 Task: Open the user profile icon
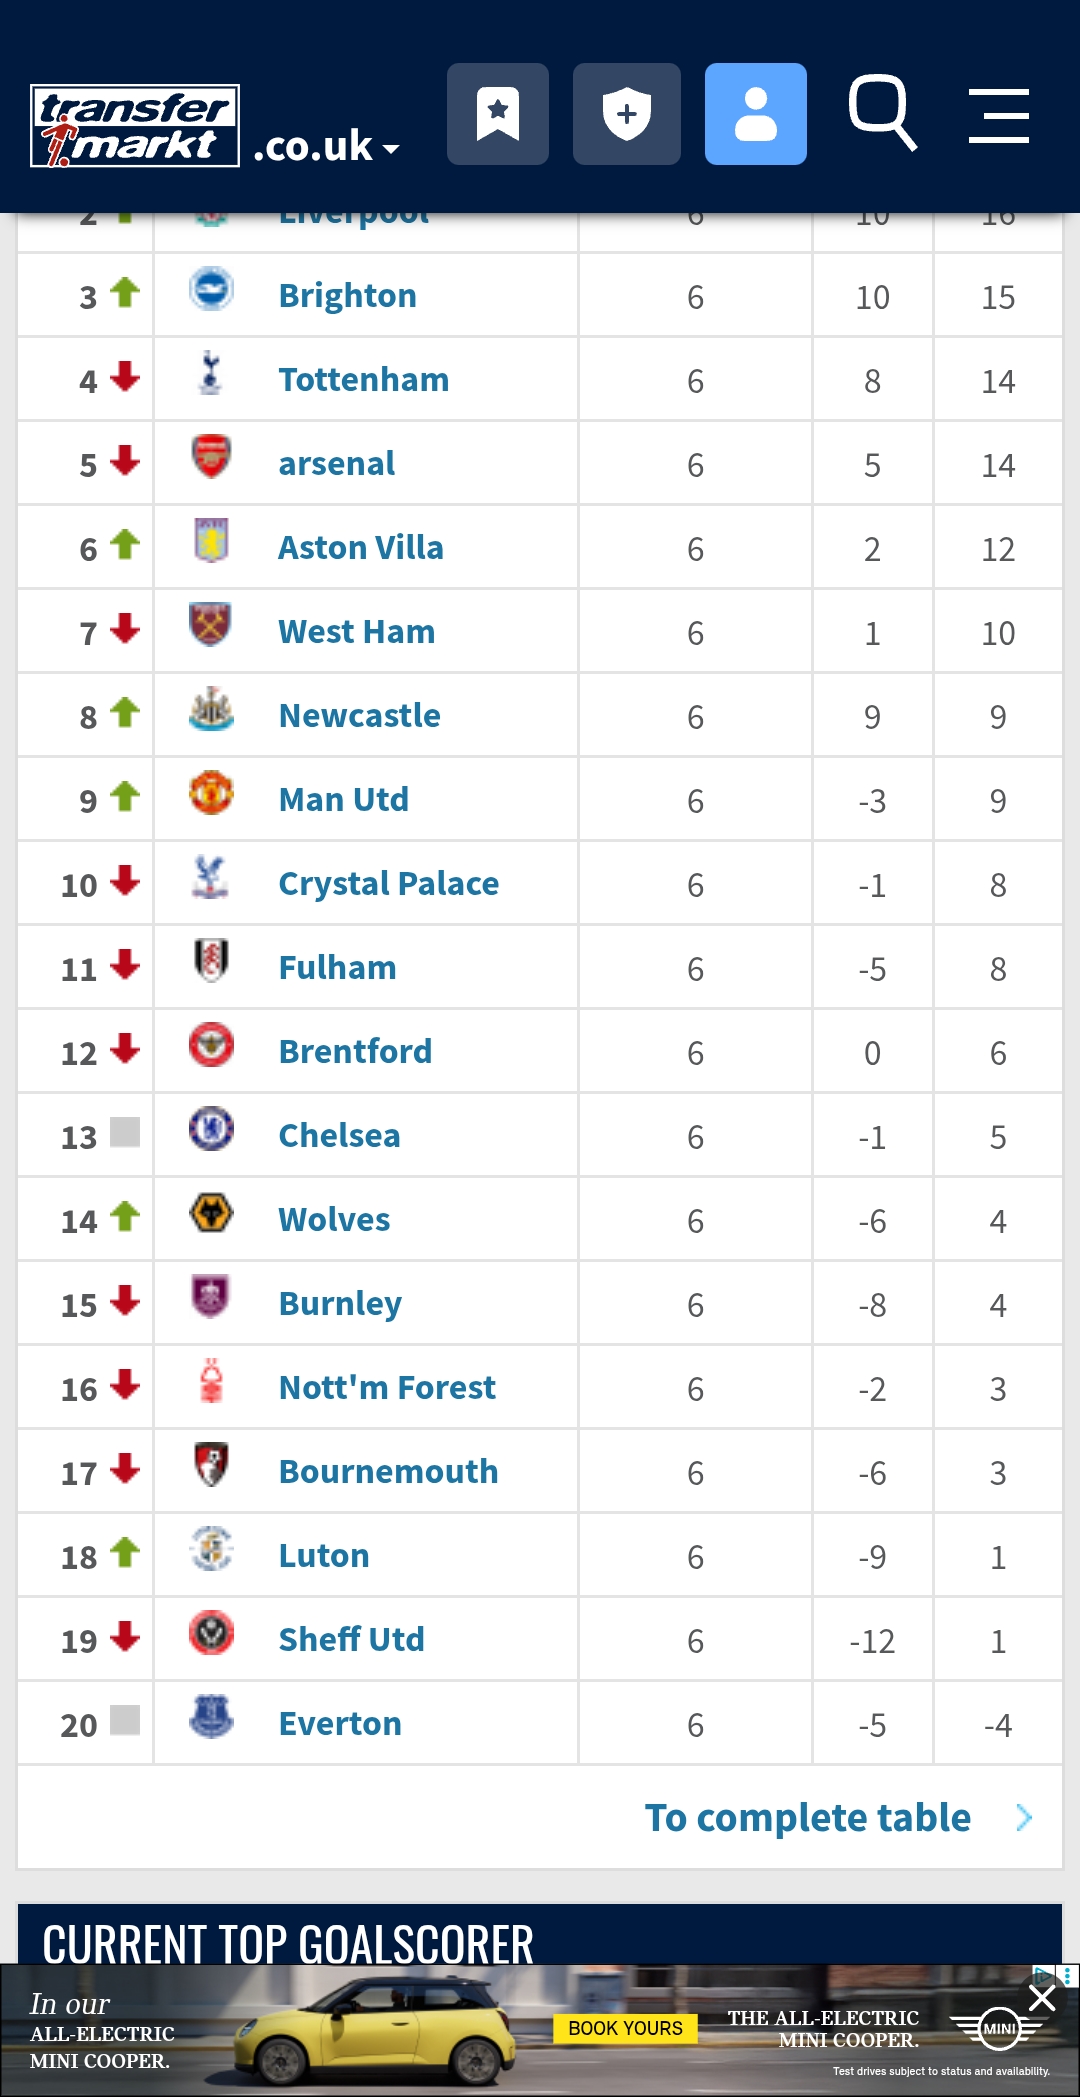755,114
